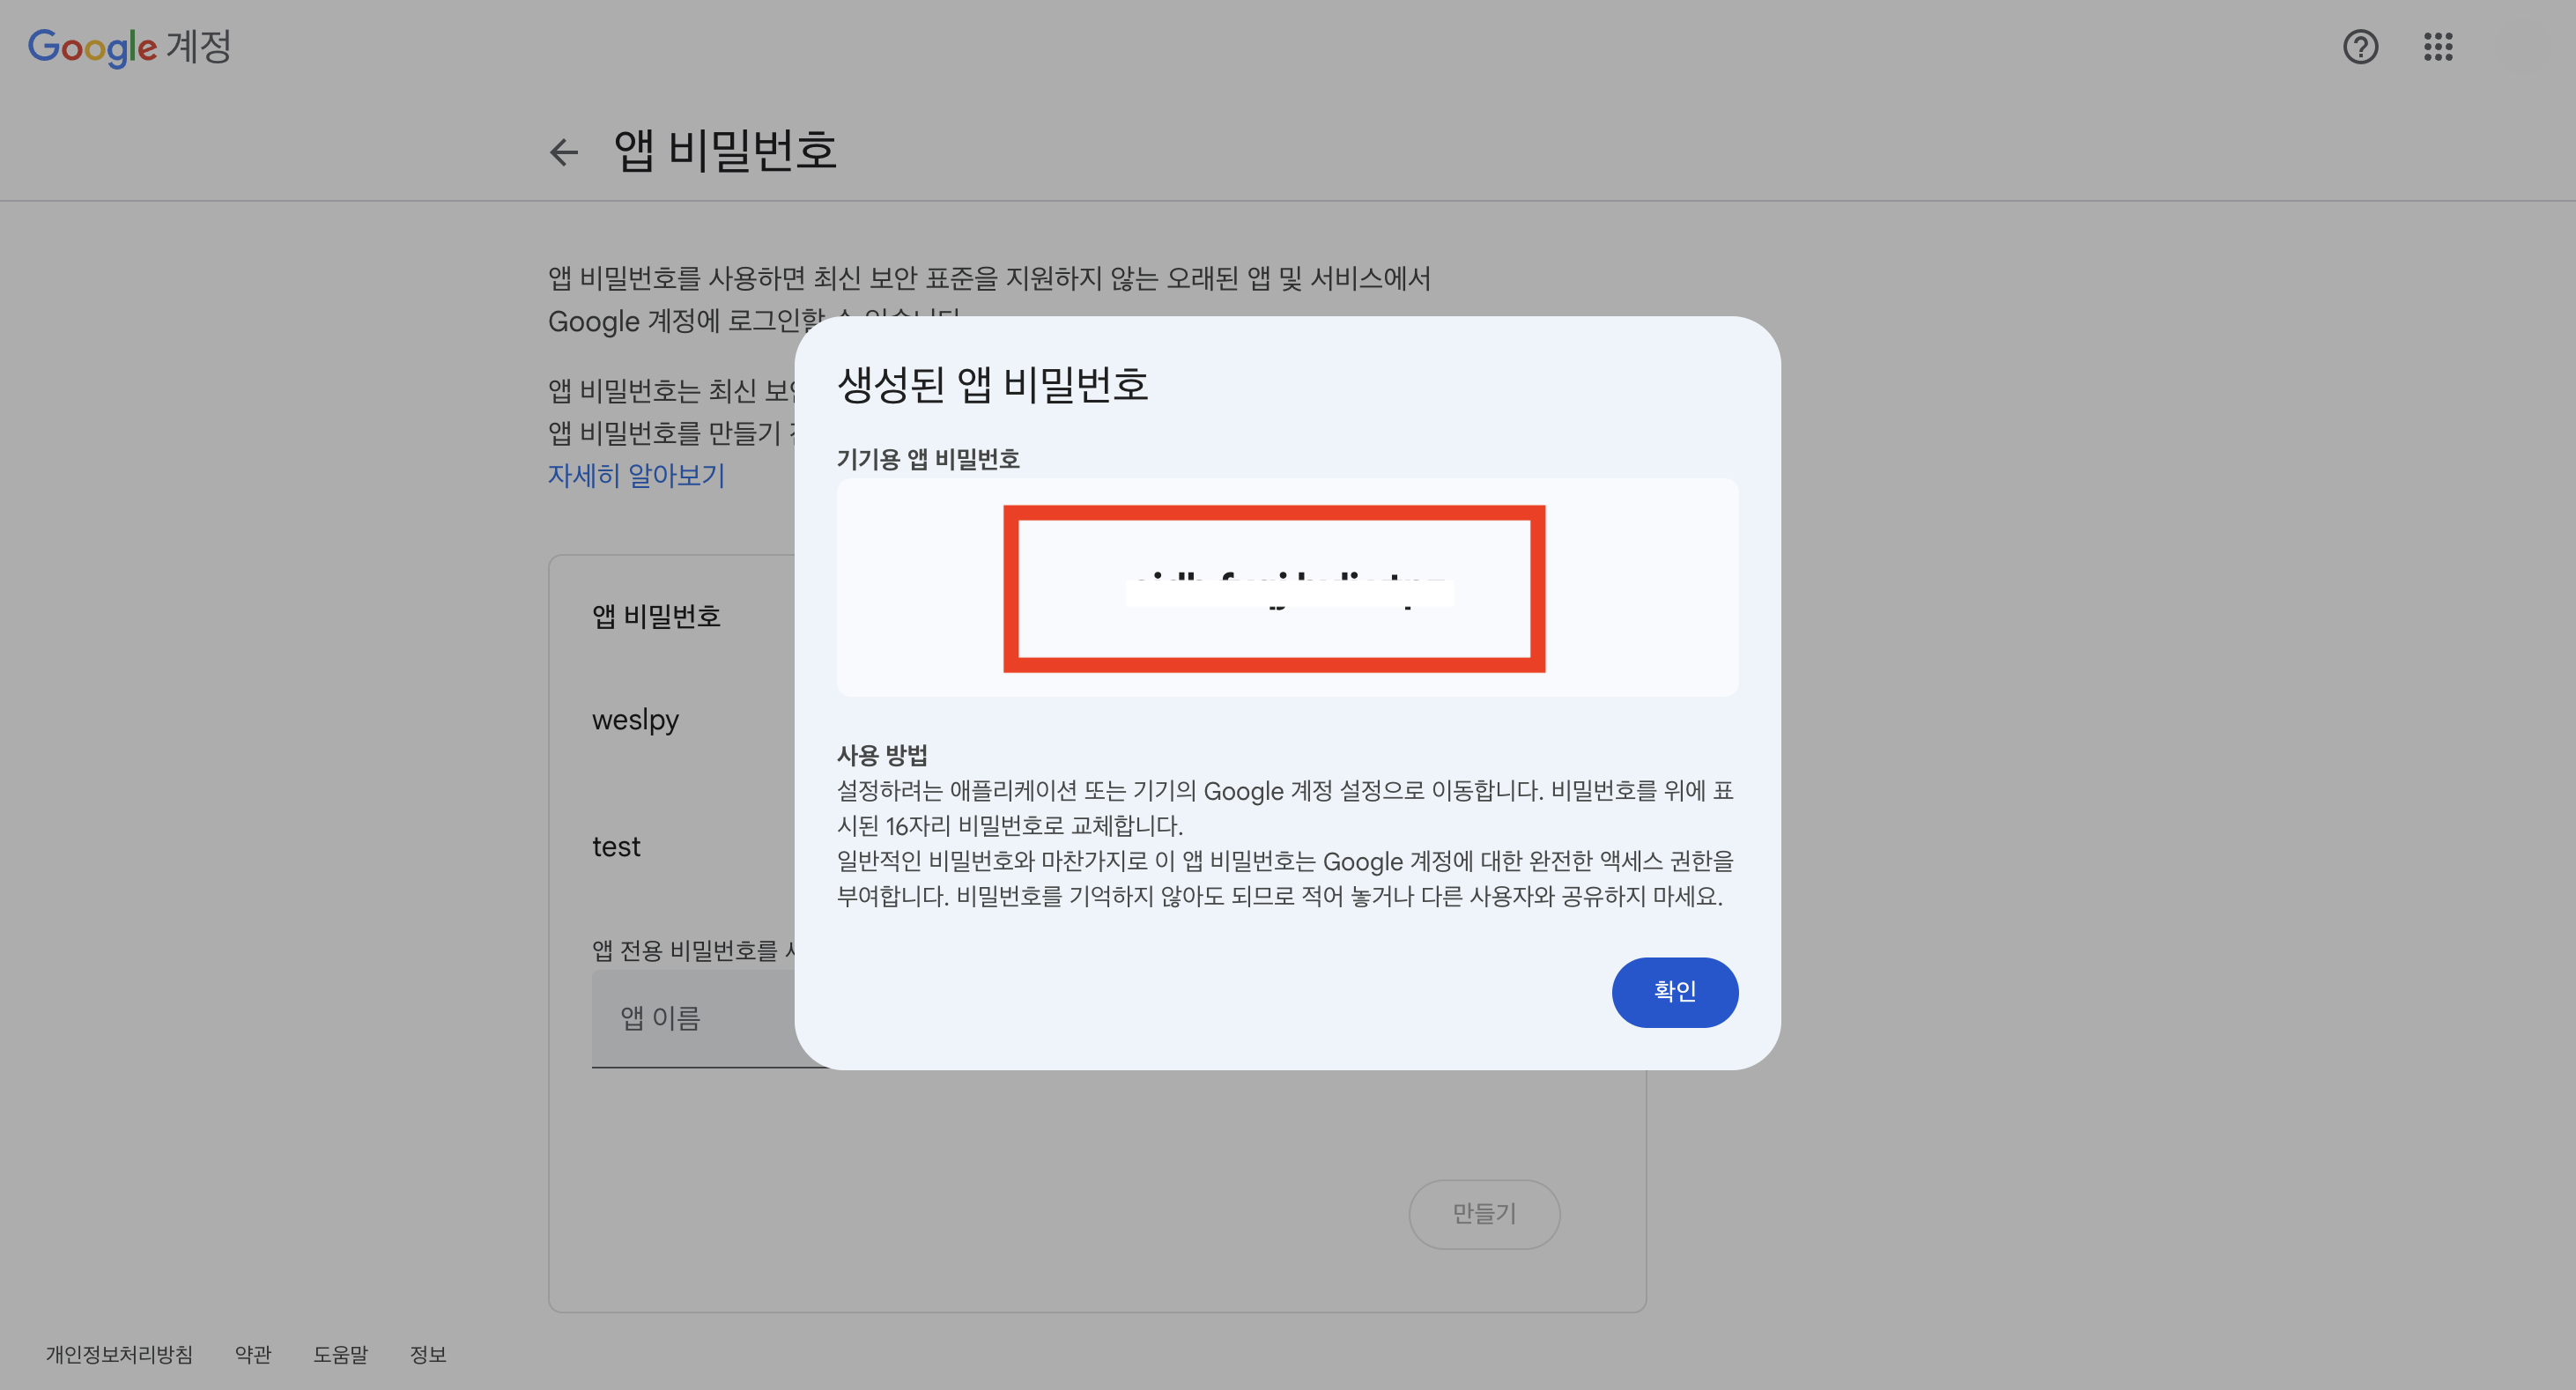The height and width of the screenshot is (1390, 2576).
Task: Click the help question mark icon
Action: (x=2360, y=47)
